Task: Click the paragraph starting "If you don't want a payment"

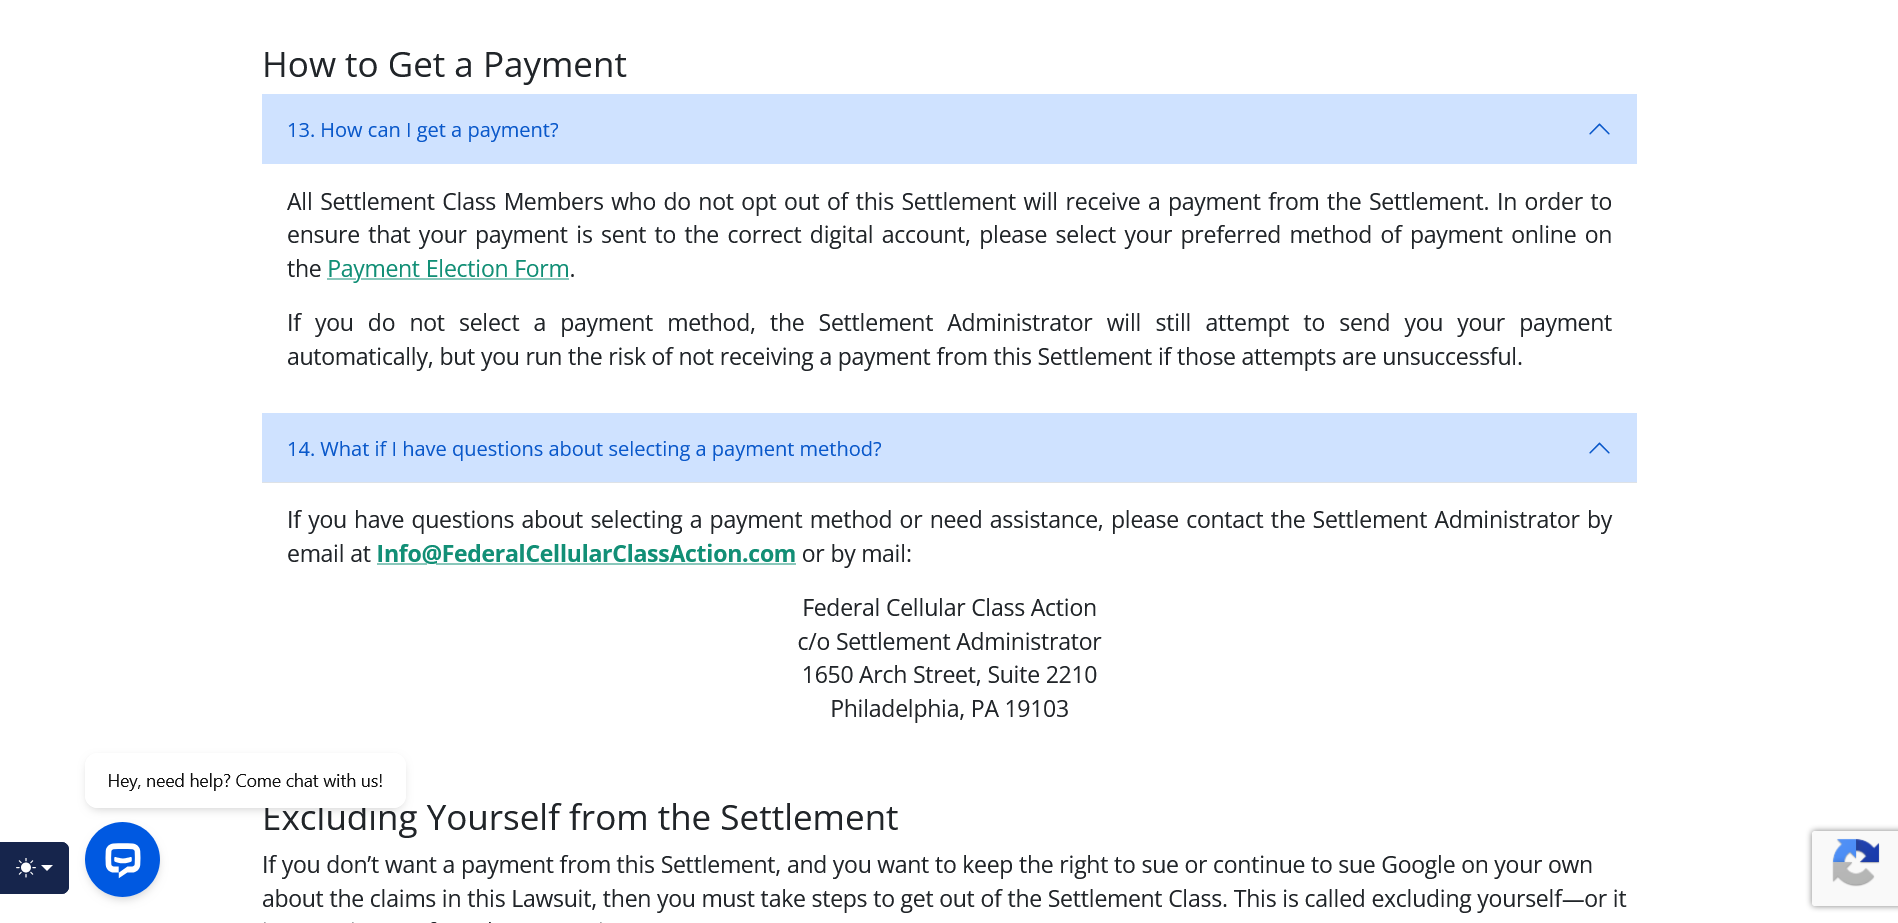Action: click(940, 882)
